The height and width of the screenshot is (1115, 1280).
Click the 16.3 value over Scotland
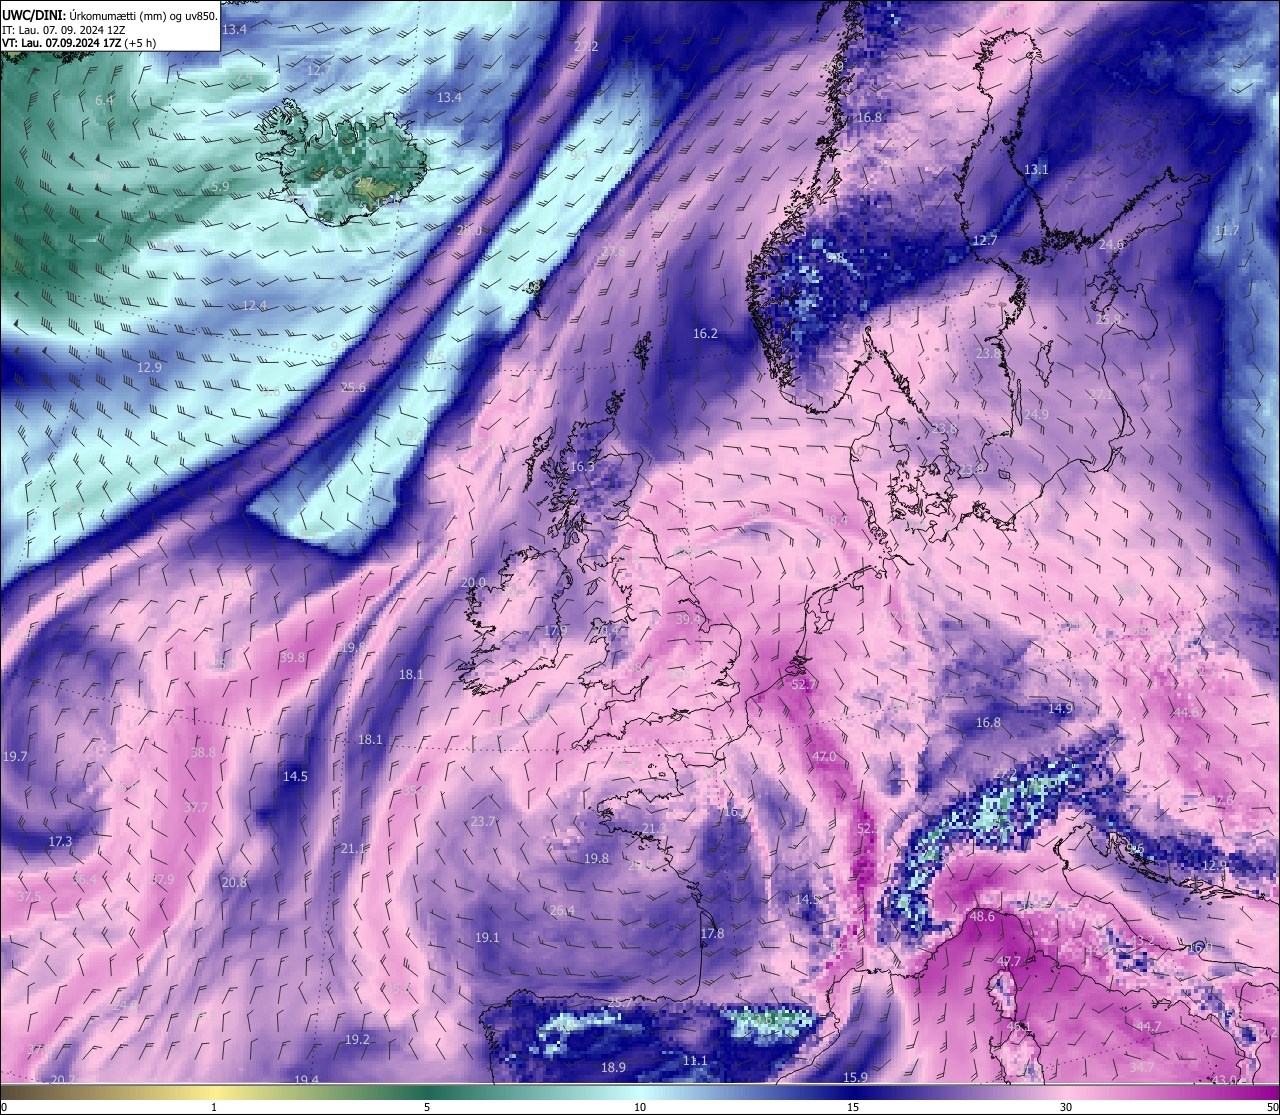pyautogui.click(x=582, y=466)
